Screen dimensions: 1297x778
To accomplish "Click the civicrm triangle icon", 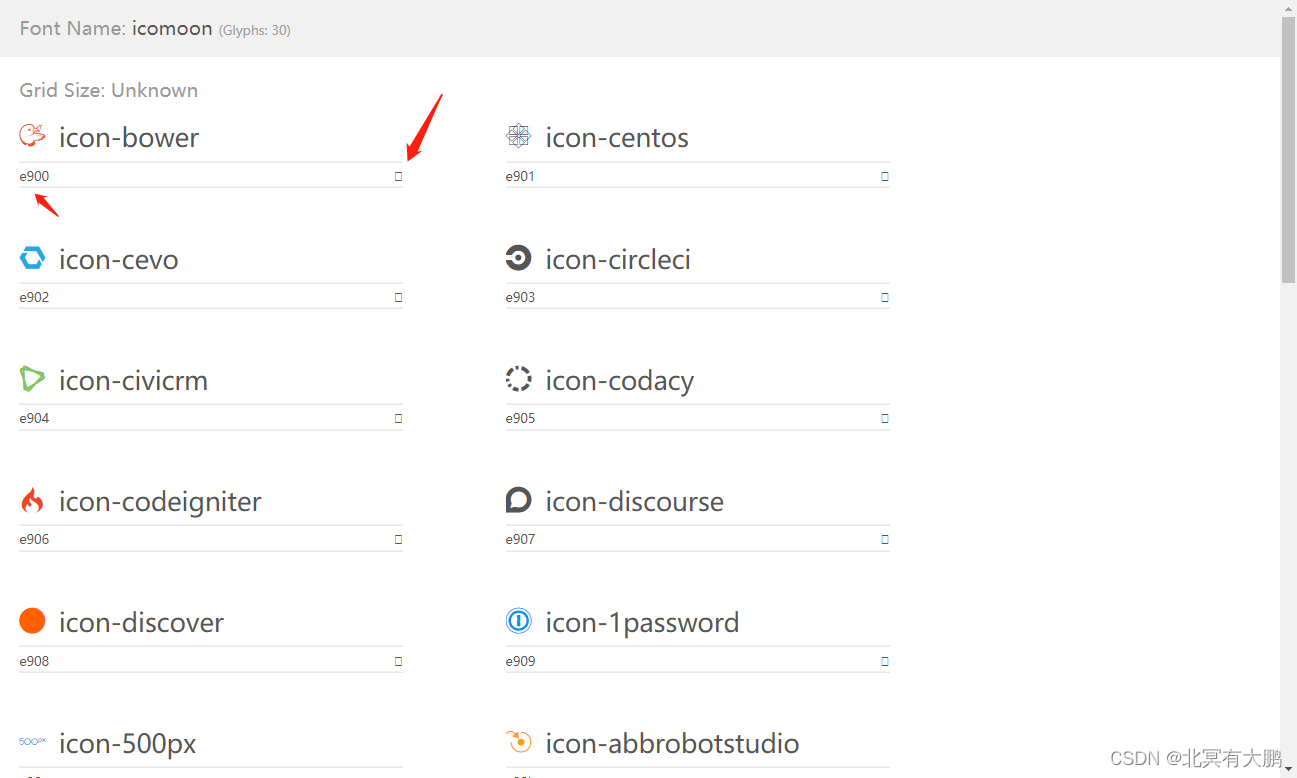I will coord(32,380).
